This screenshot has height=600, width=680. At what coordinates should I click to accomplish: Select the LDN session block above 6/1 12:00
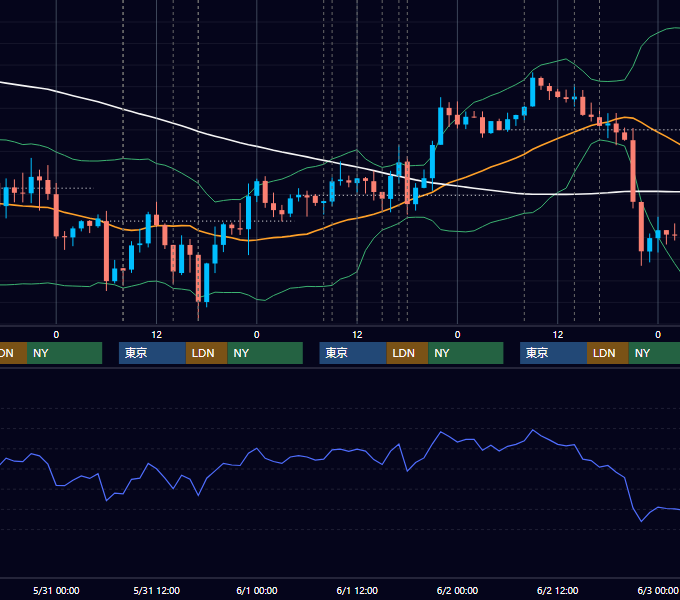[x=407, y=353]
